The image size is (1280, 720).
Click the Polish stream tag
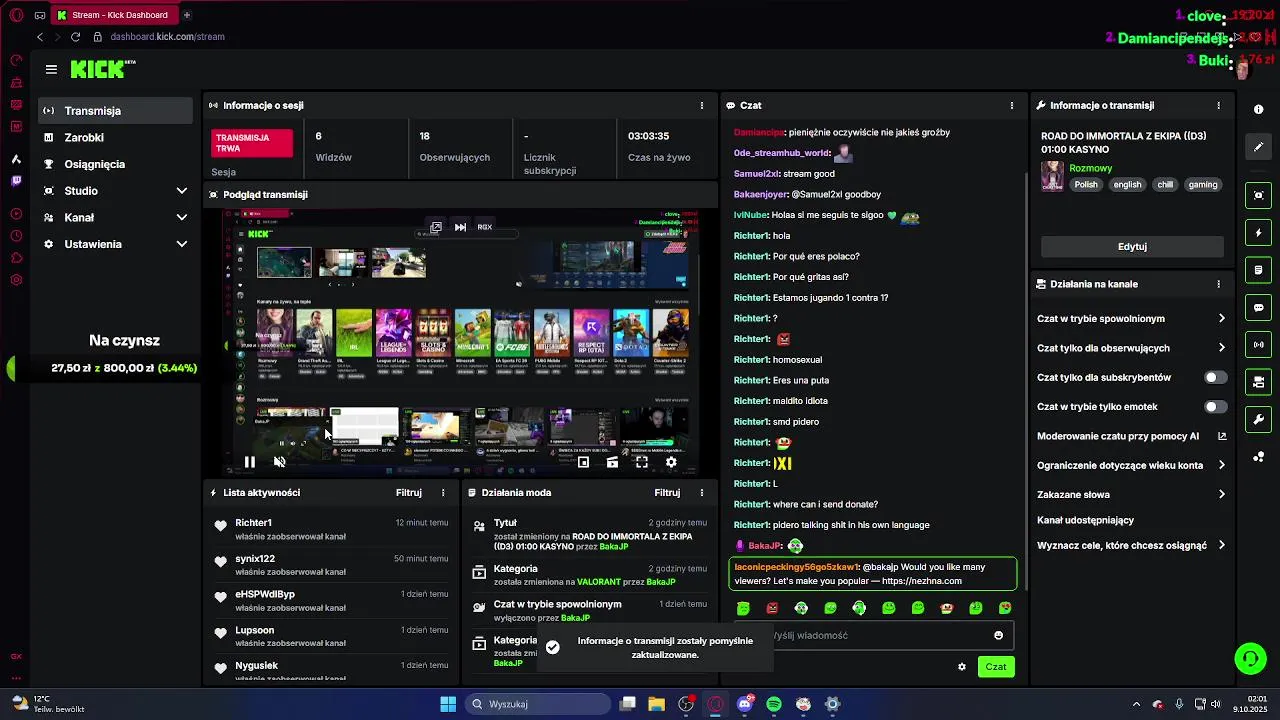[x=1086, y=185]
